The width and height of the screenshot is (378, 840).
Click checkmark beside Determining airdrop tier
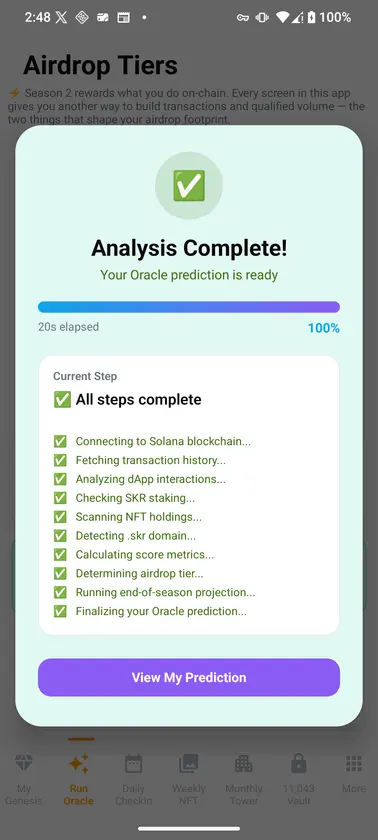[x=60, y=573]
